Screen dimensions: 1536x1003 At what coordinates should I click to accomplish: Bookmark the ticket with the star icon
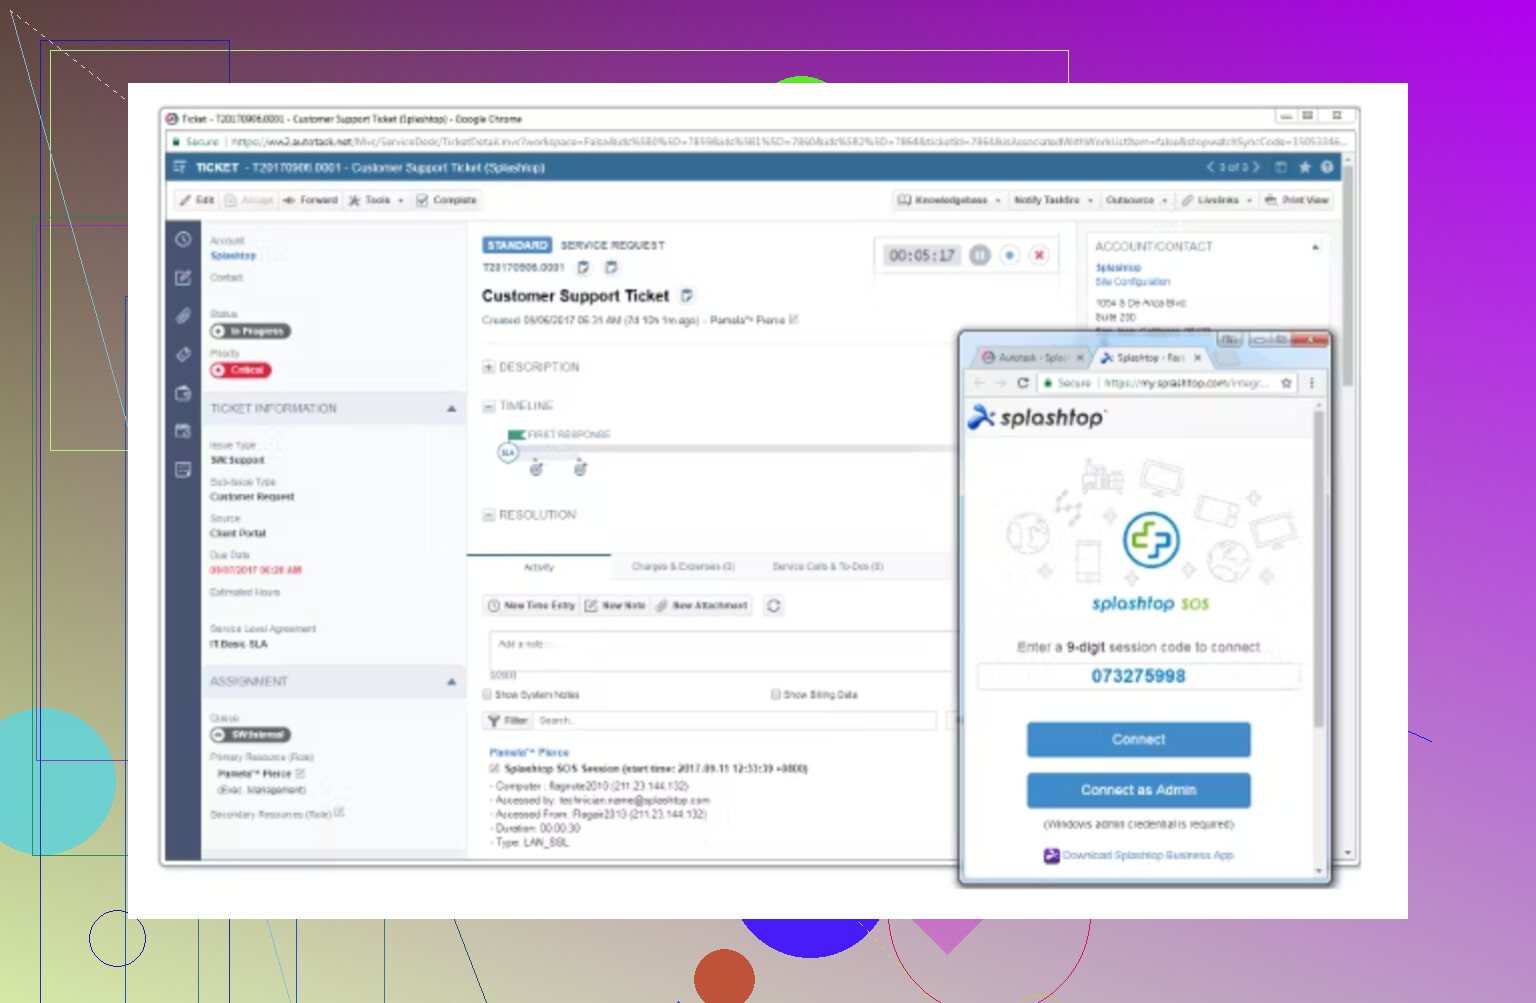click(x=1305, y=167)
